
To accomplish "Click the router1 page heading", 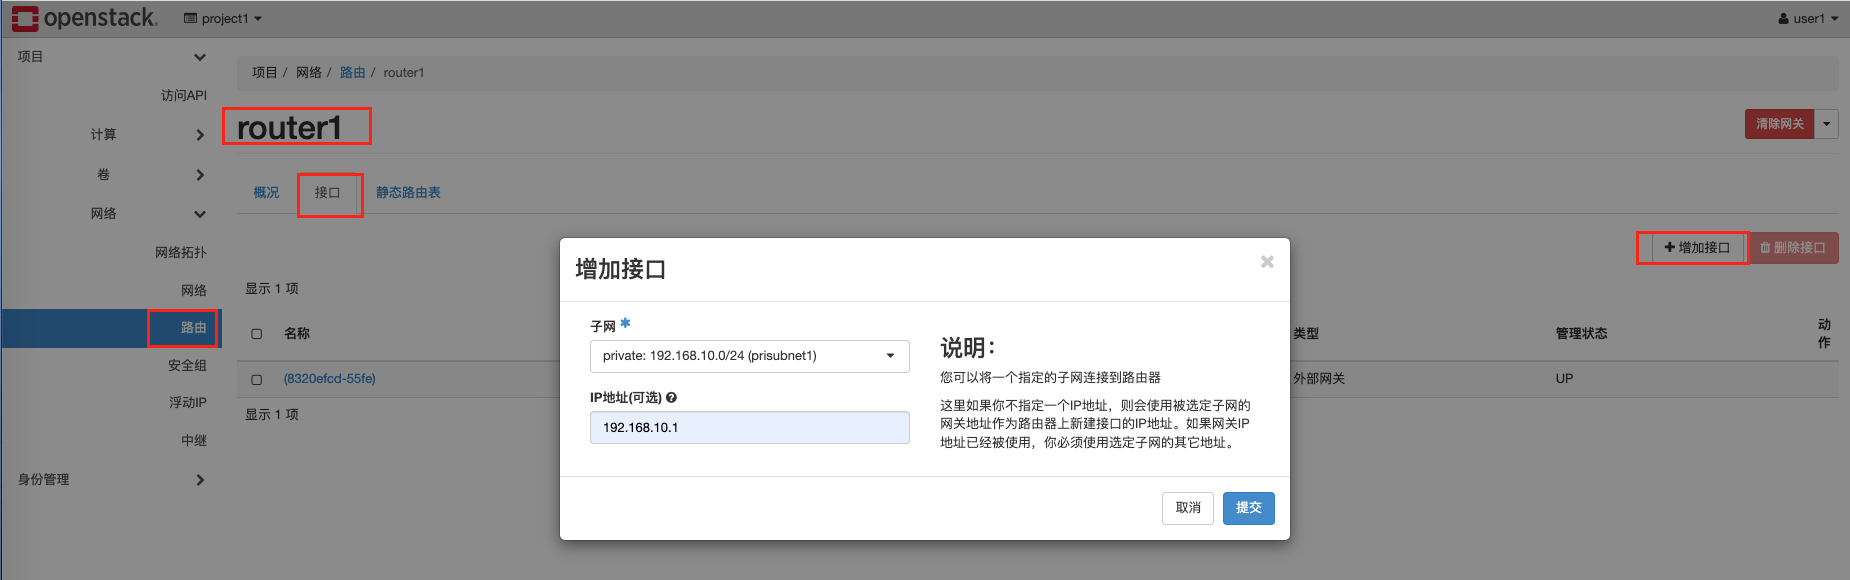I will 290,128.
